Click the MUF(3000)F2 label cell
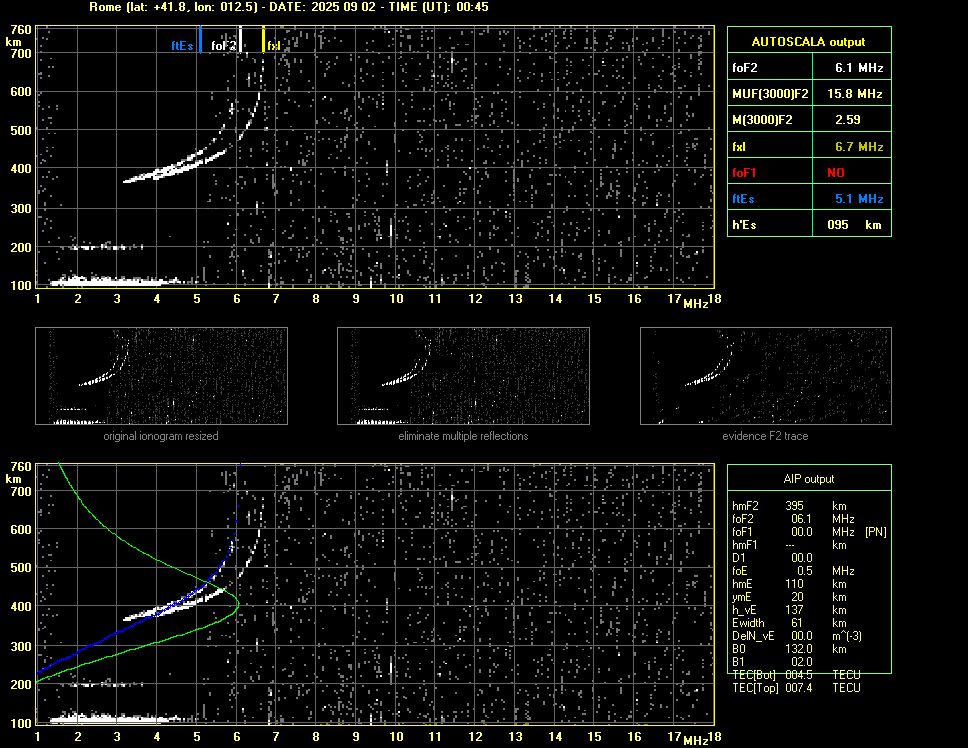This screenshot has width=968, height=748. pos(770,94)
